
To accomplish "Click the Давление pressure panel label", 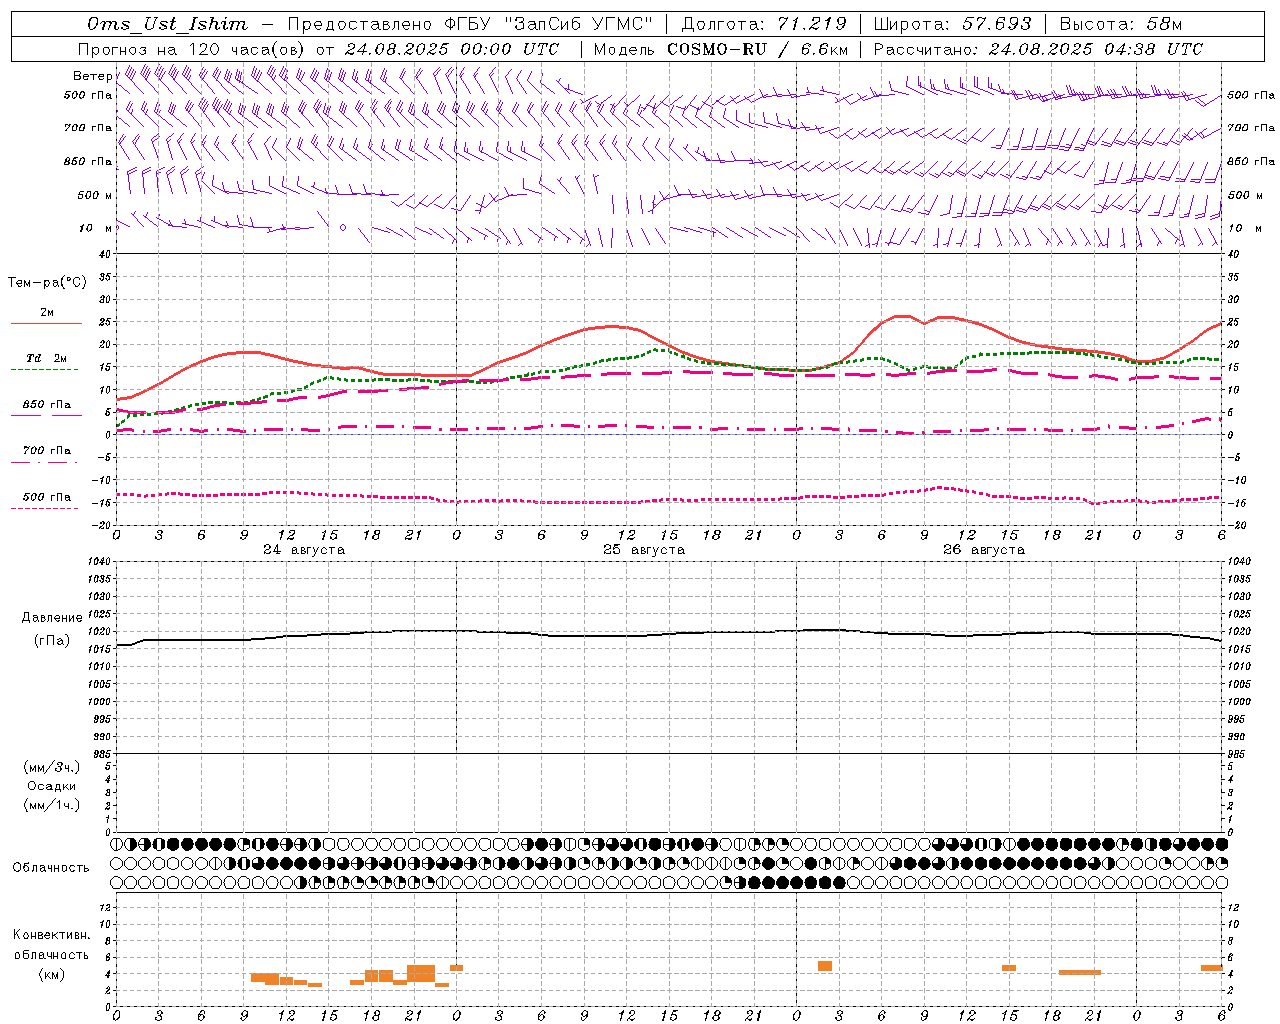I will coord(52,618).
